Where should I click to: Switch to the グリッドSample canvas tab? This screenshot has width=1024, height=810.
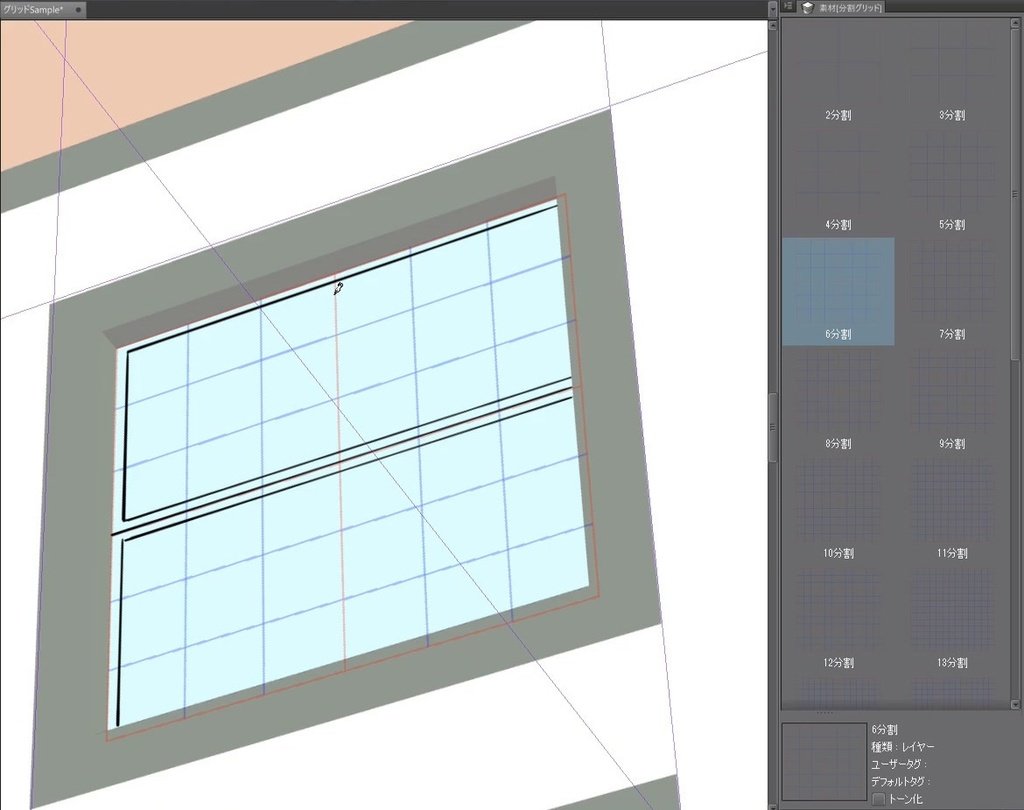pyautogui.click(x=40, y=7)
